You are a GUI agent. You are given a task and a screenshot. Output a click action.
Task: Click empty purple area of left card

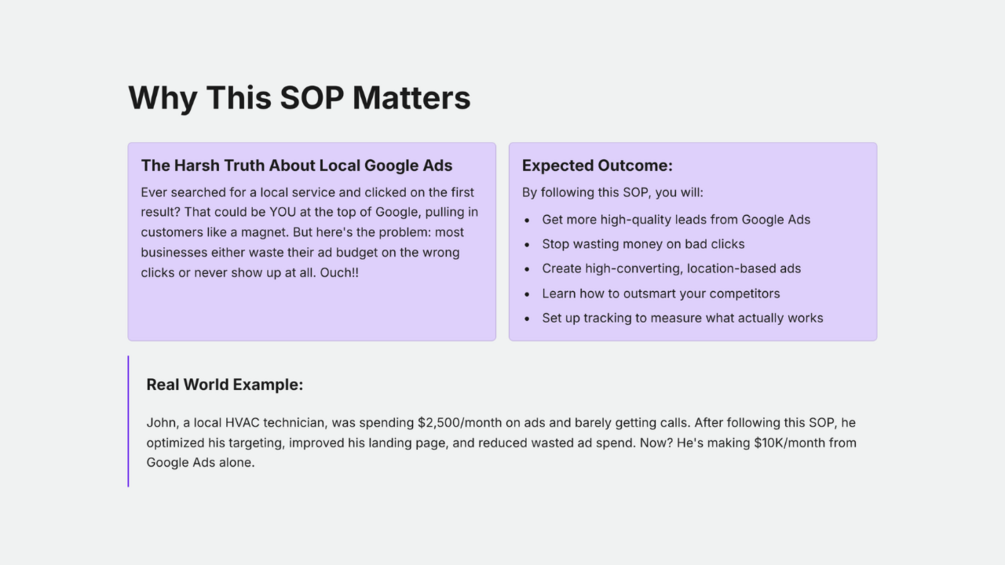[311, 311]
